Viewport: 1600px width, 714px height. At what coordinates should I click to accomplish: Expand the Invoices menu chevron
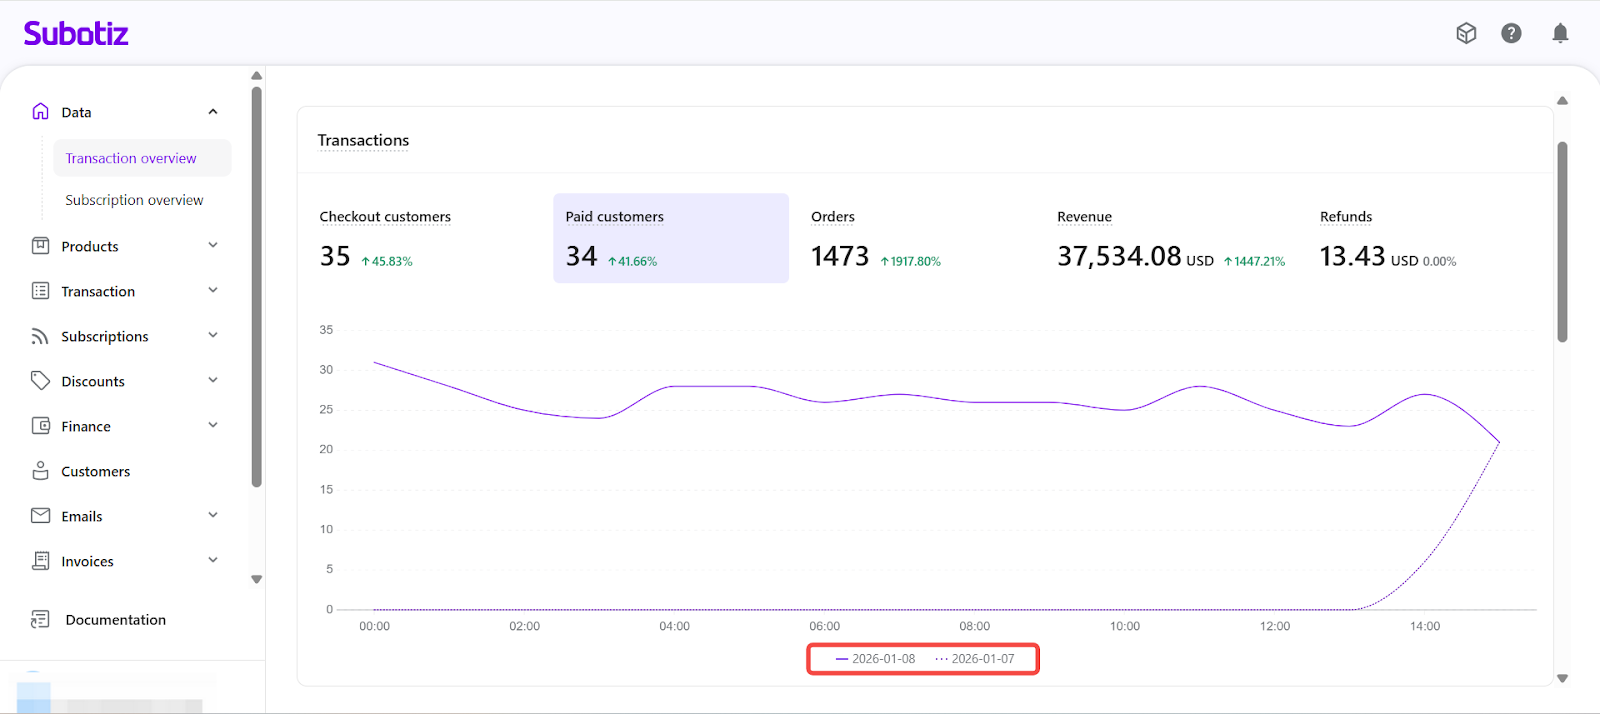213,561
